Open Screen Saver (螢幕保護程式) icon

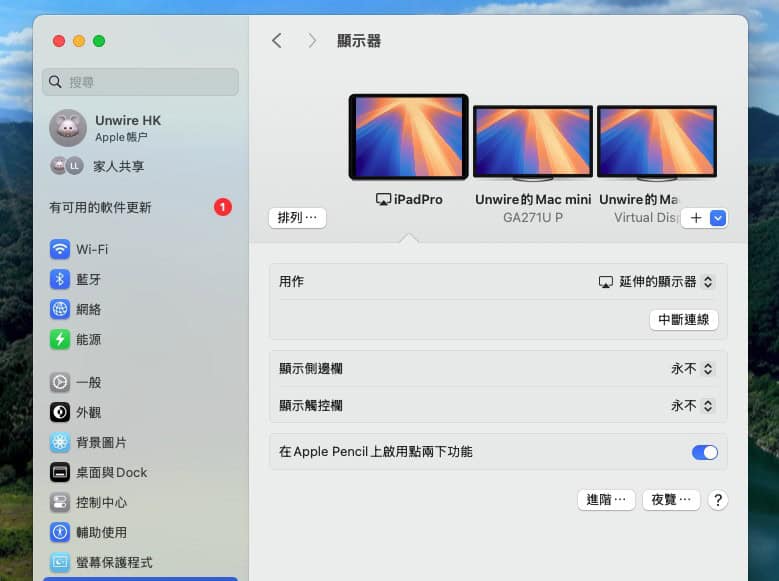click(x=60, y=562)
